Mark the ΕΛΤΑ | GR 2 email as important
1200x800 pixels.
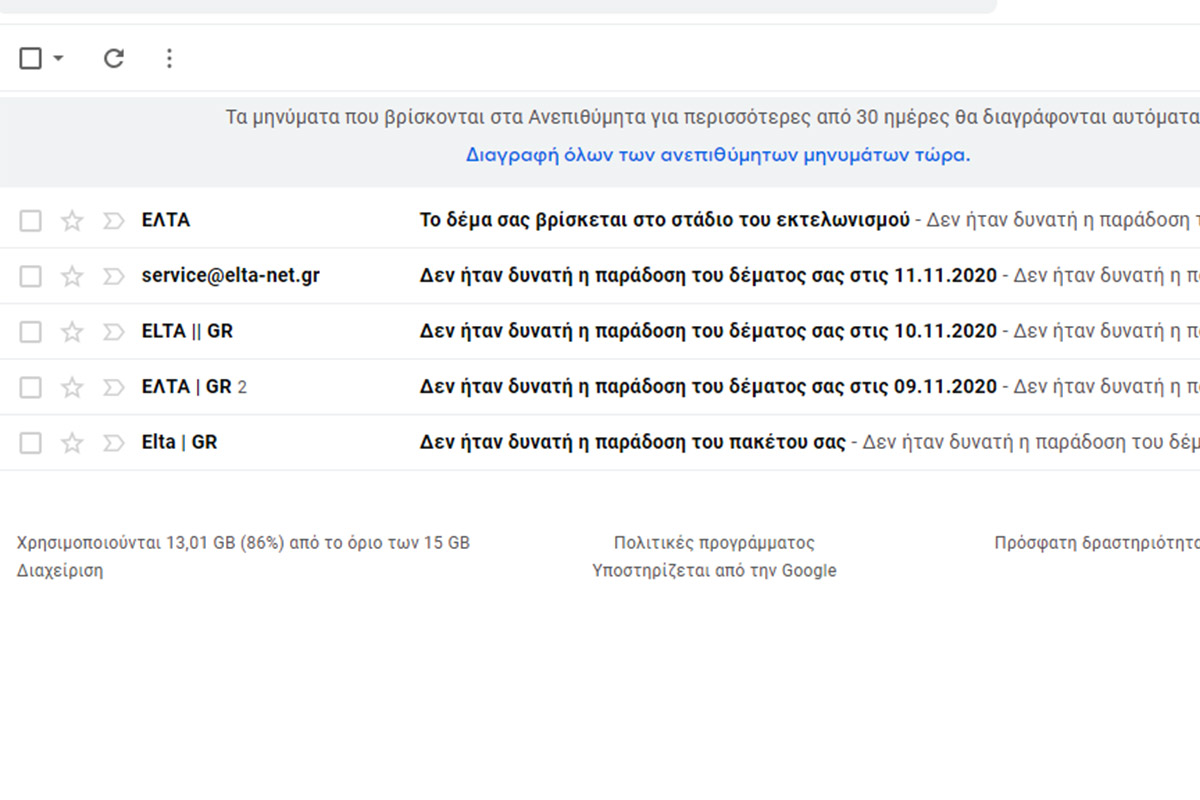pos(112,387)
